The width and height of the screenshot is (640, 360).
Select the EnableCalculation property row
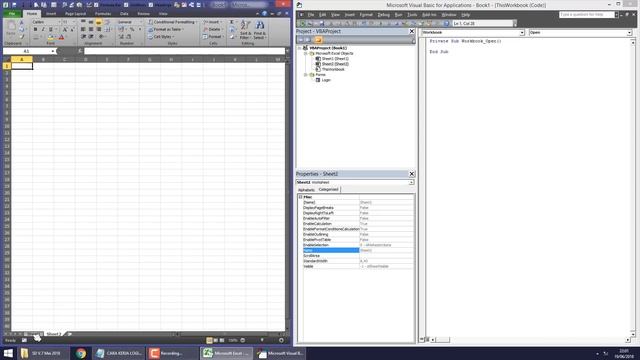pos(358,224)
